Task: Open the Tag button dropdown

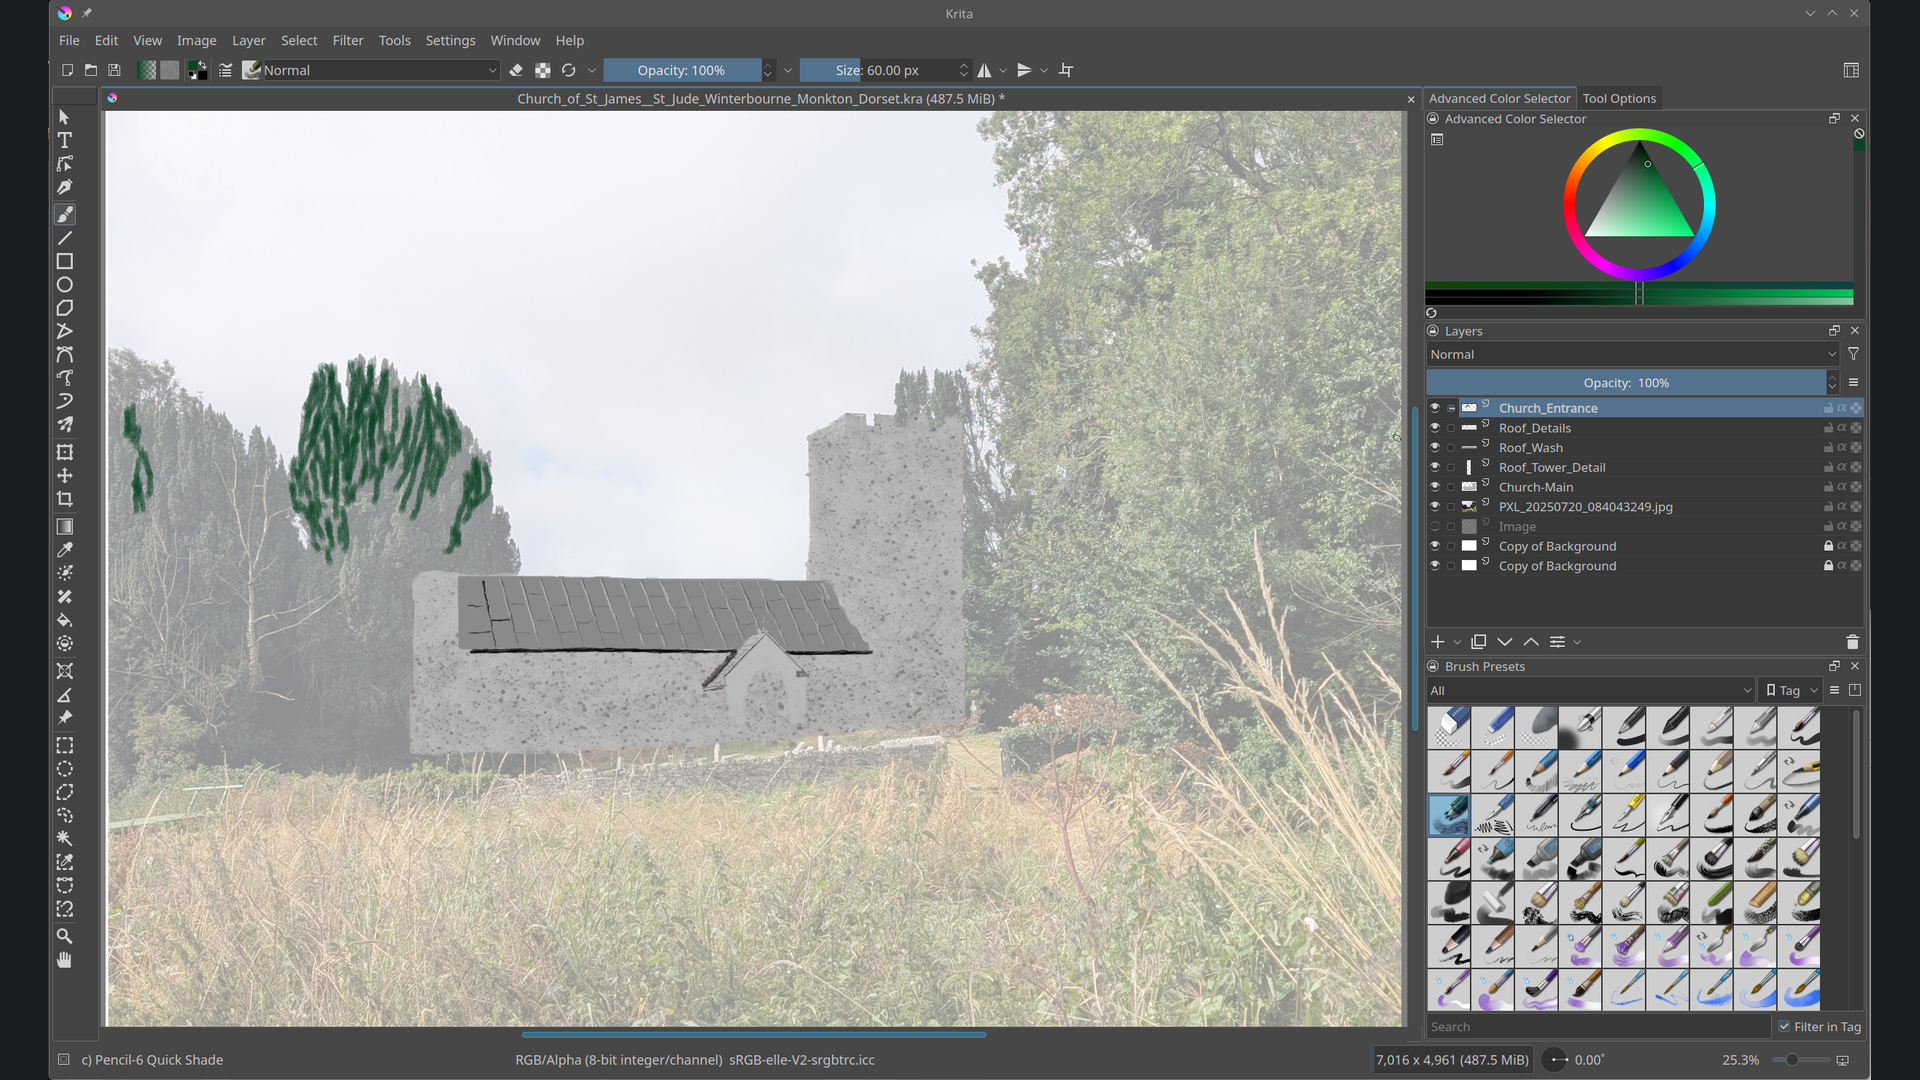Action: (x=1791, y=691)
